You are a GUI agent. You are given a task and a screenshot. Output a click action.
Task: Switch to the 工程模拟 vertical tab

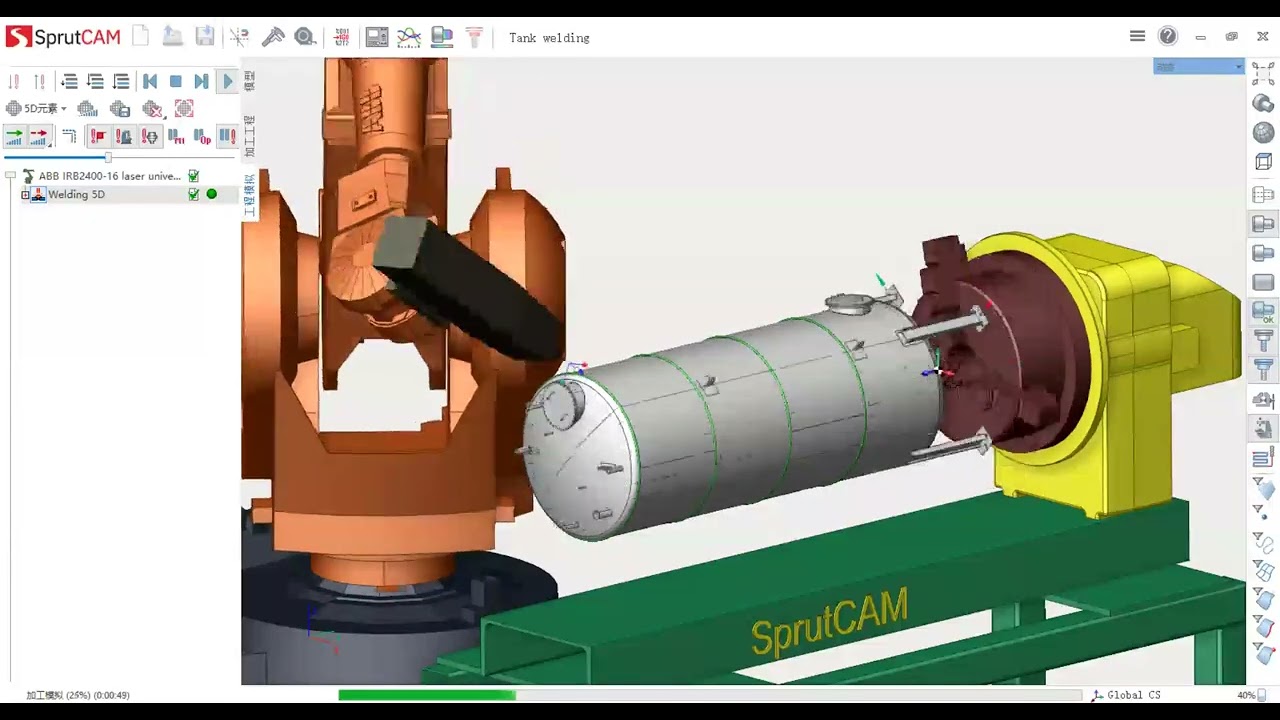(x=250, y=194)
